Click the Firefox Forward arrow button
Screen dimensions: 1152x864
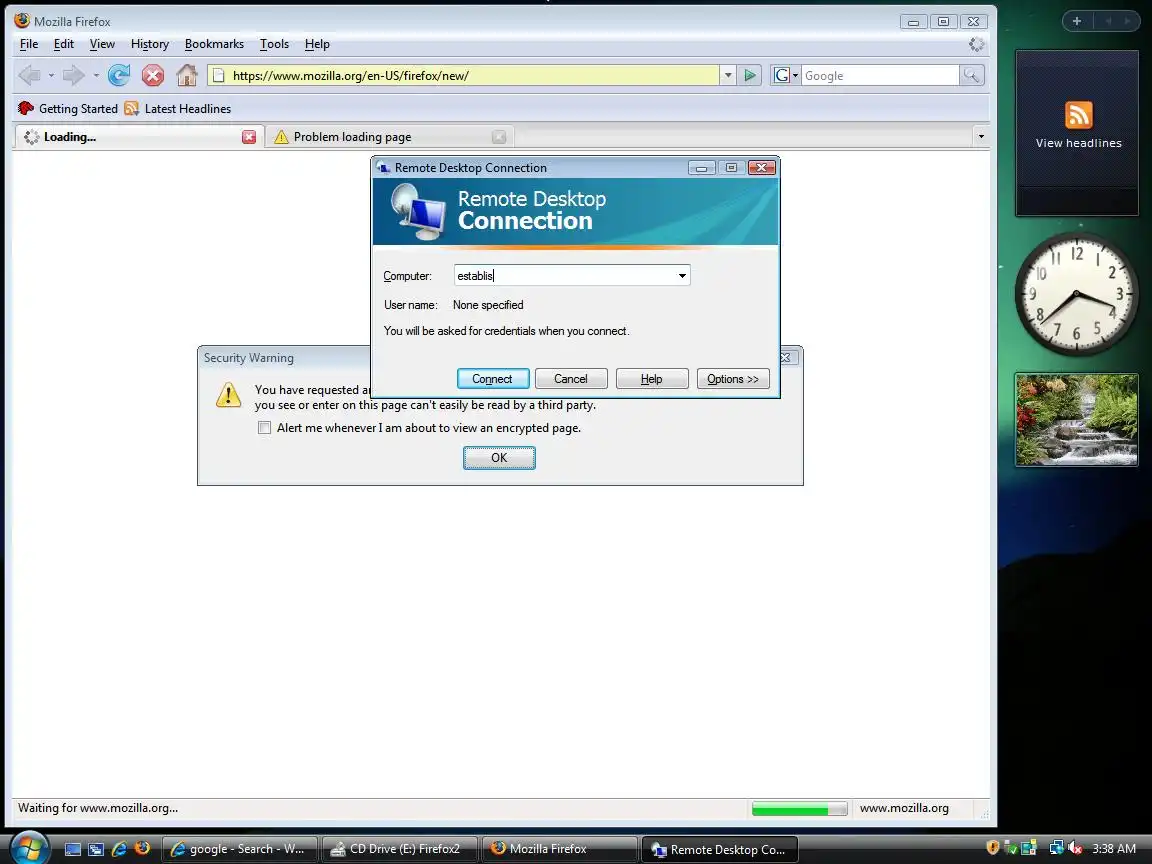tap(73, 75)
